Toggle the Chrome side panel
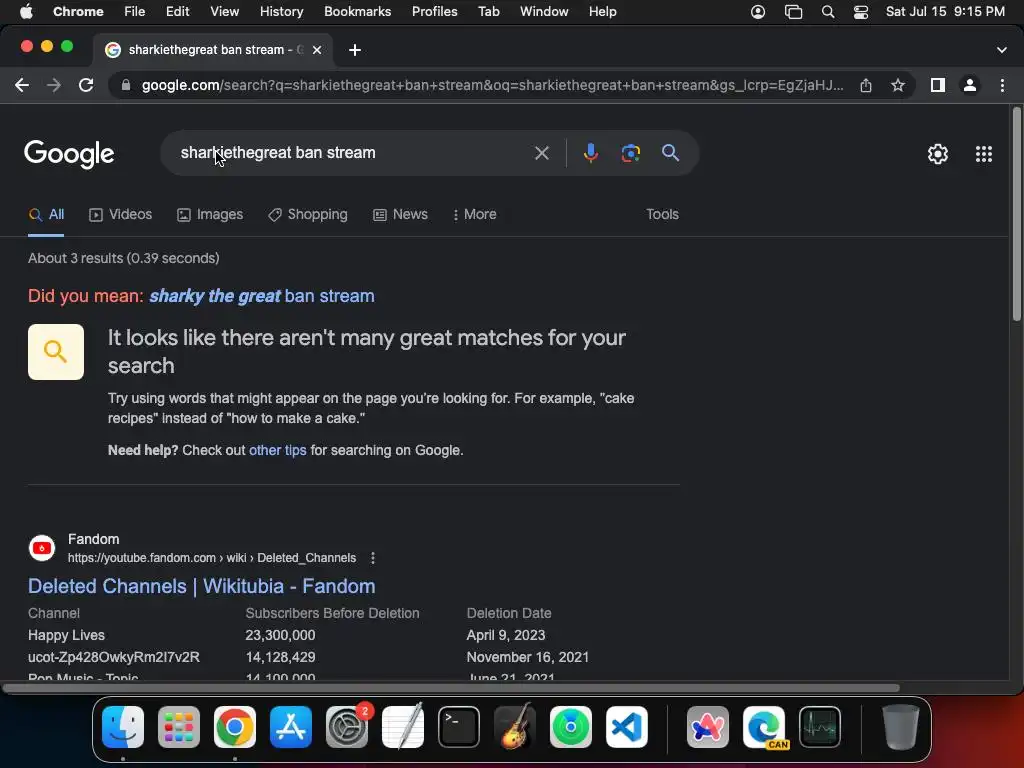Viewport: 1024px width, 768px height. (938, 86)
